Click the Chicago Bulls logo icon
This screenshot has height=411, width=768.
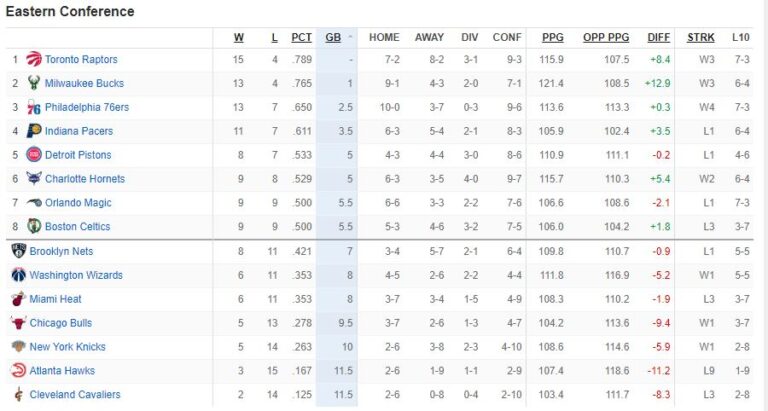18,323
